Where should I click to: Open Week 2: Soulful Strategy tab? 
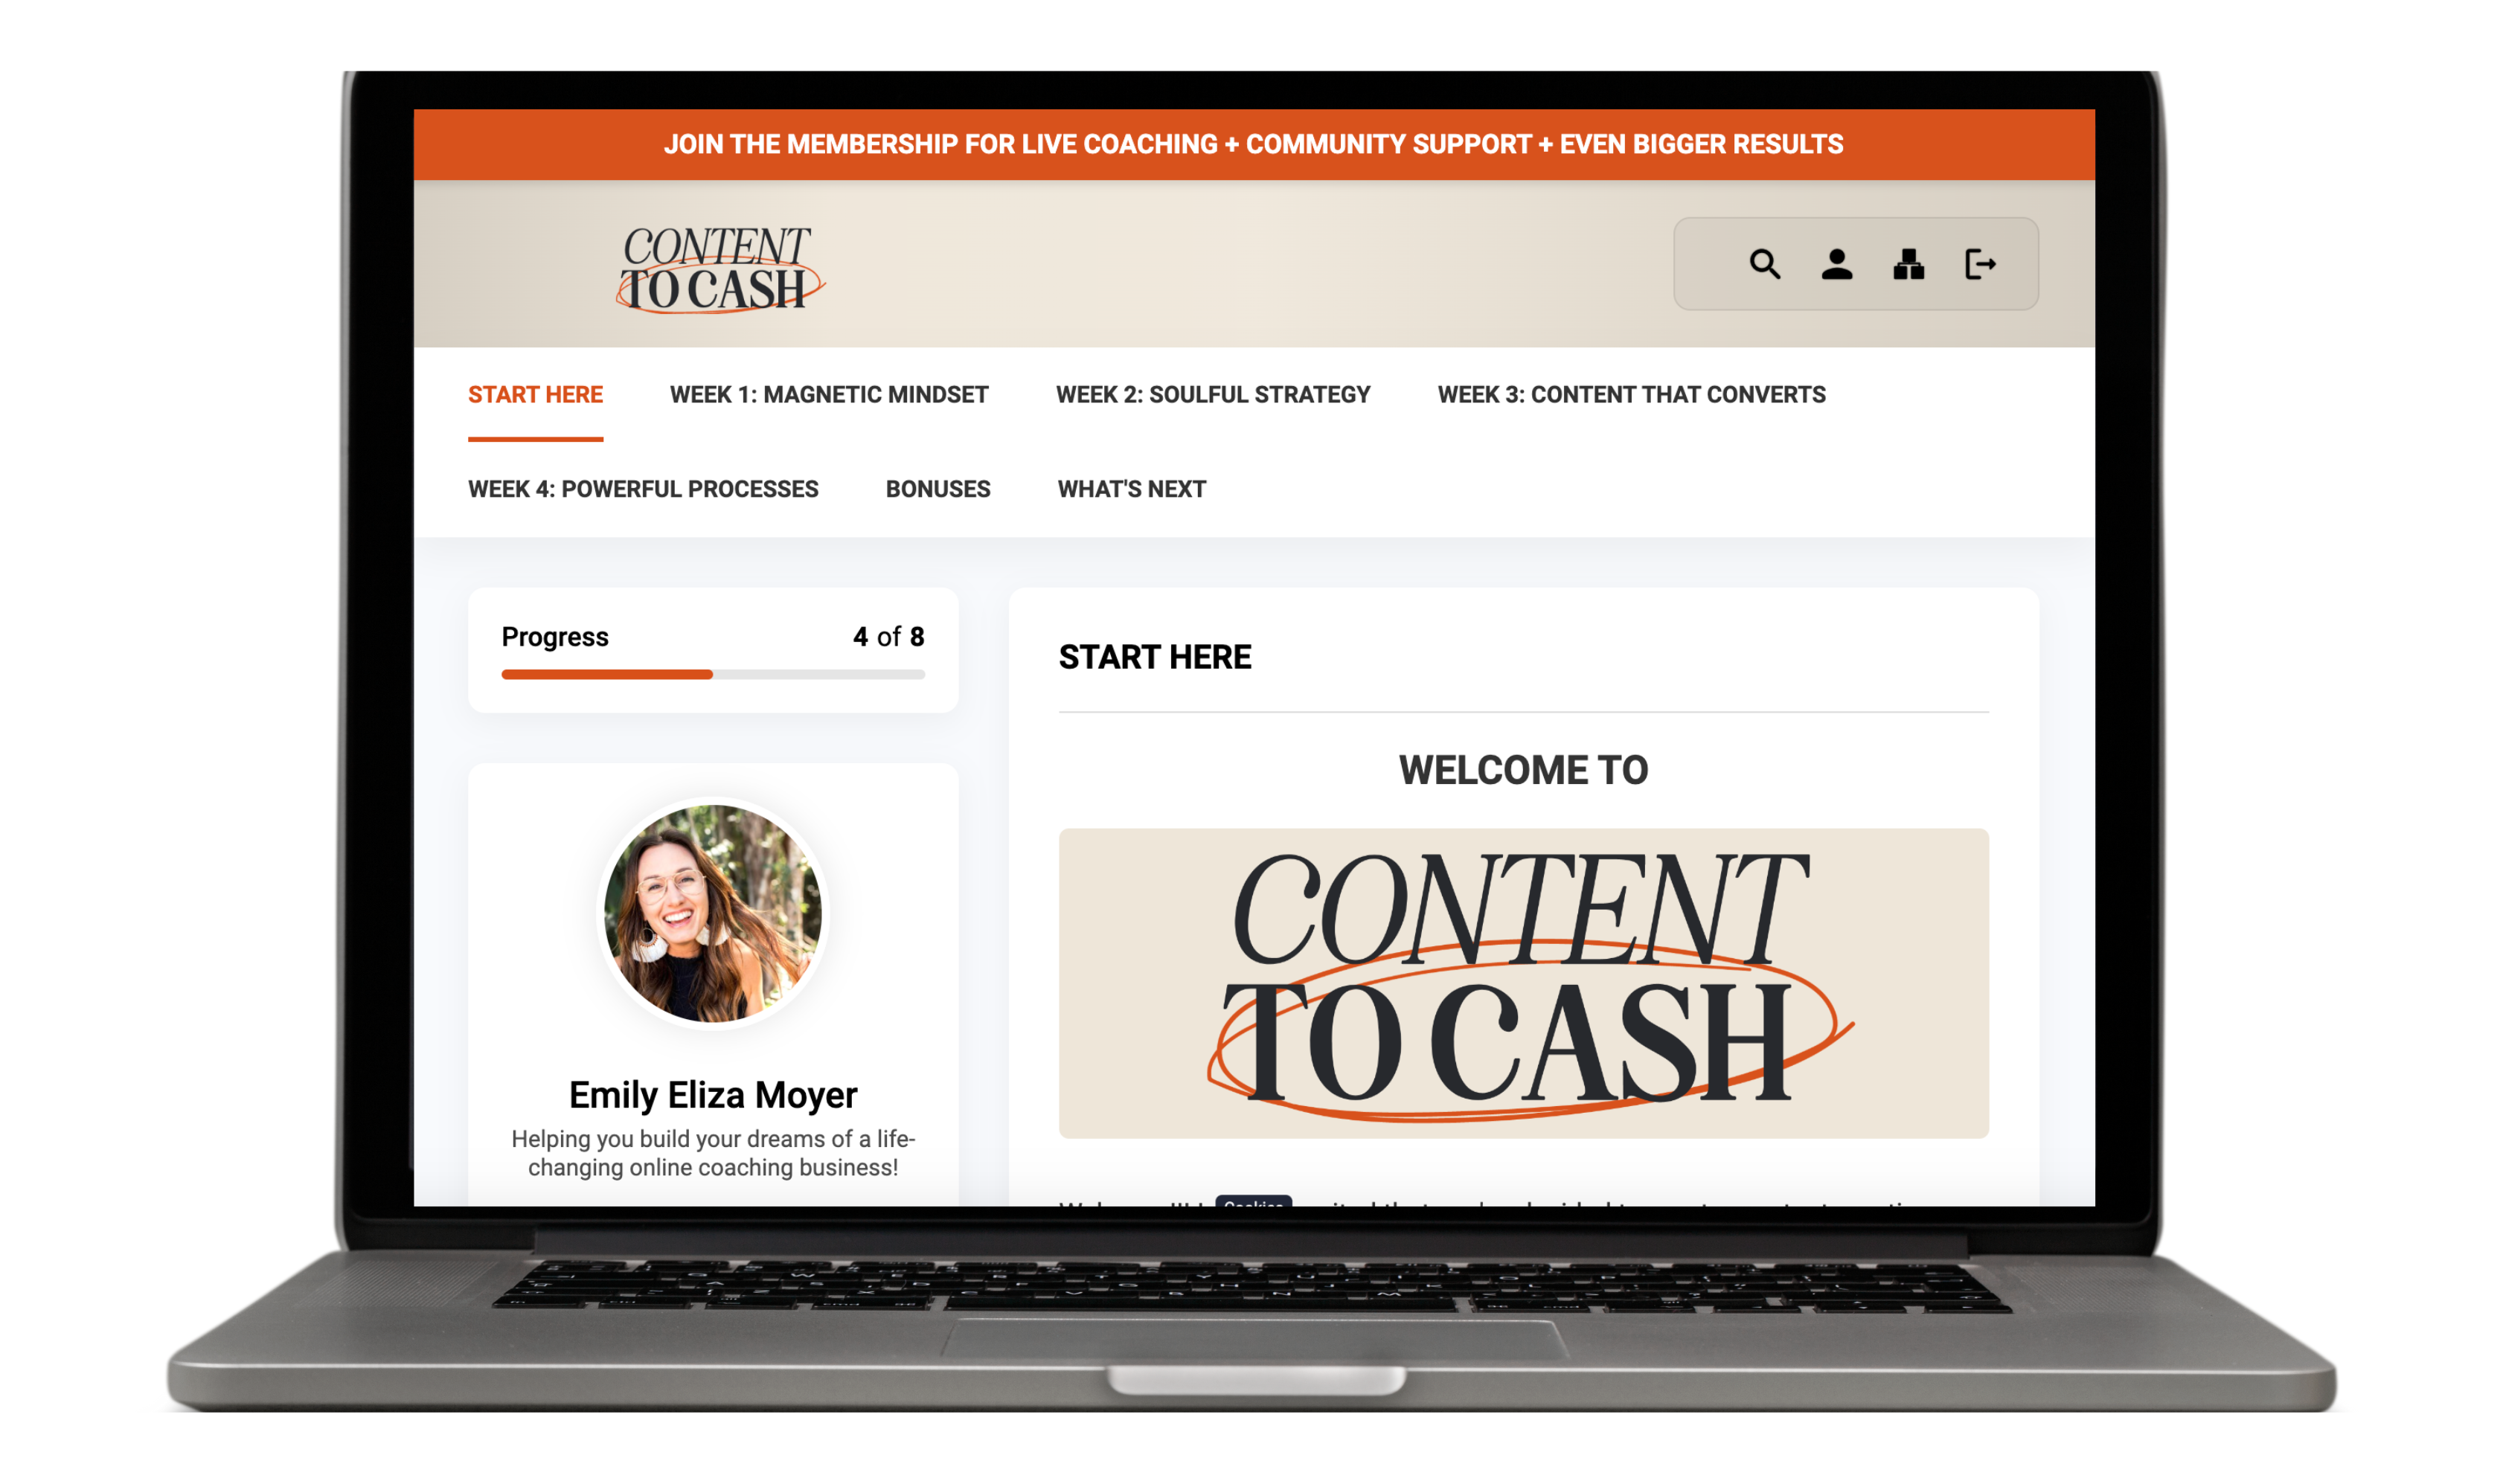point(1212,395)
